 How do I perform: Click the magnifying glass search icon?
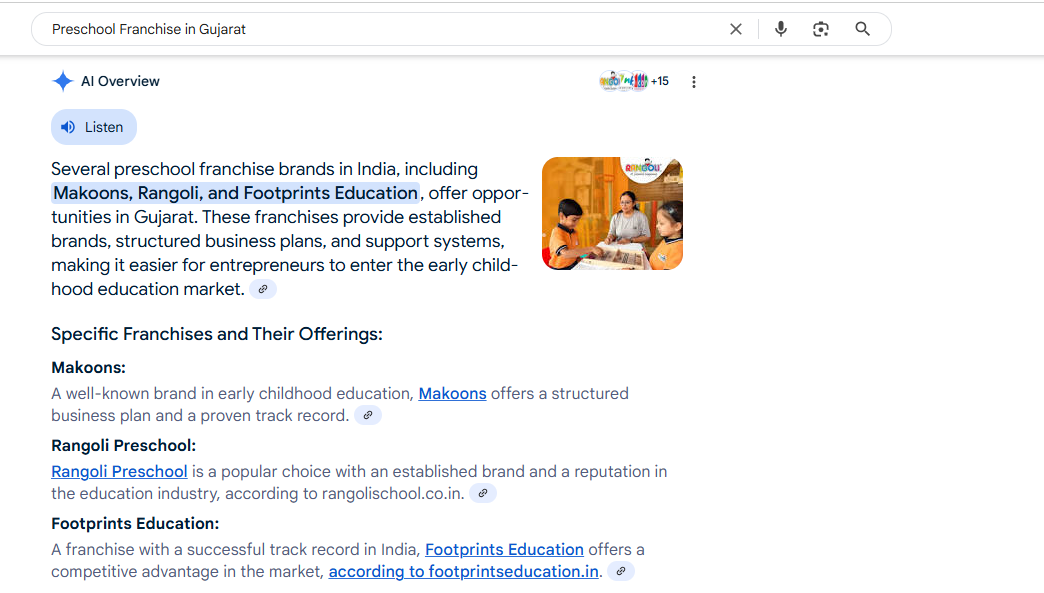tap(862, 29)
